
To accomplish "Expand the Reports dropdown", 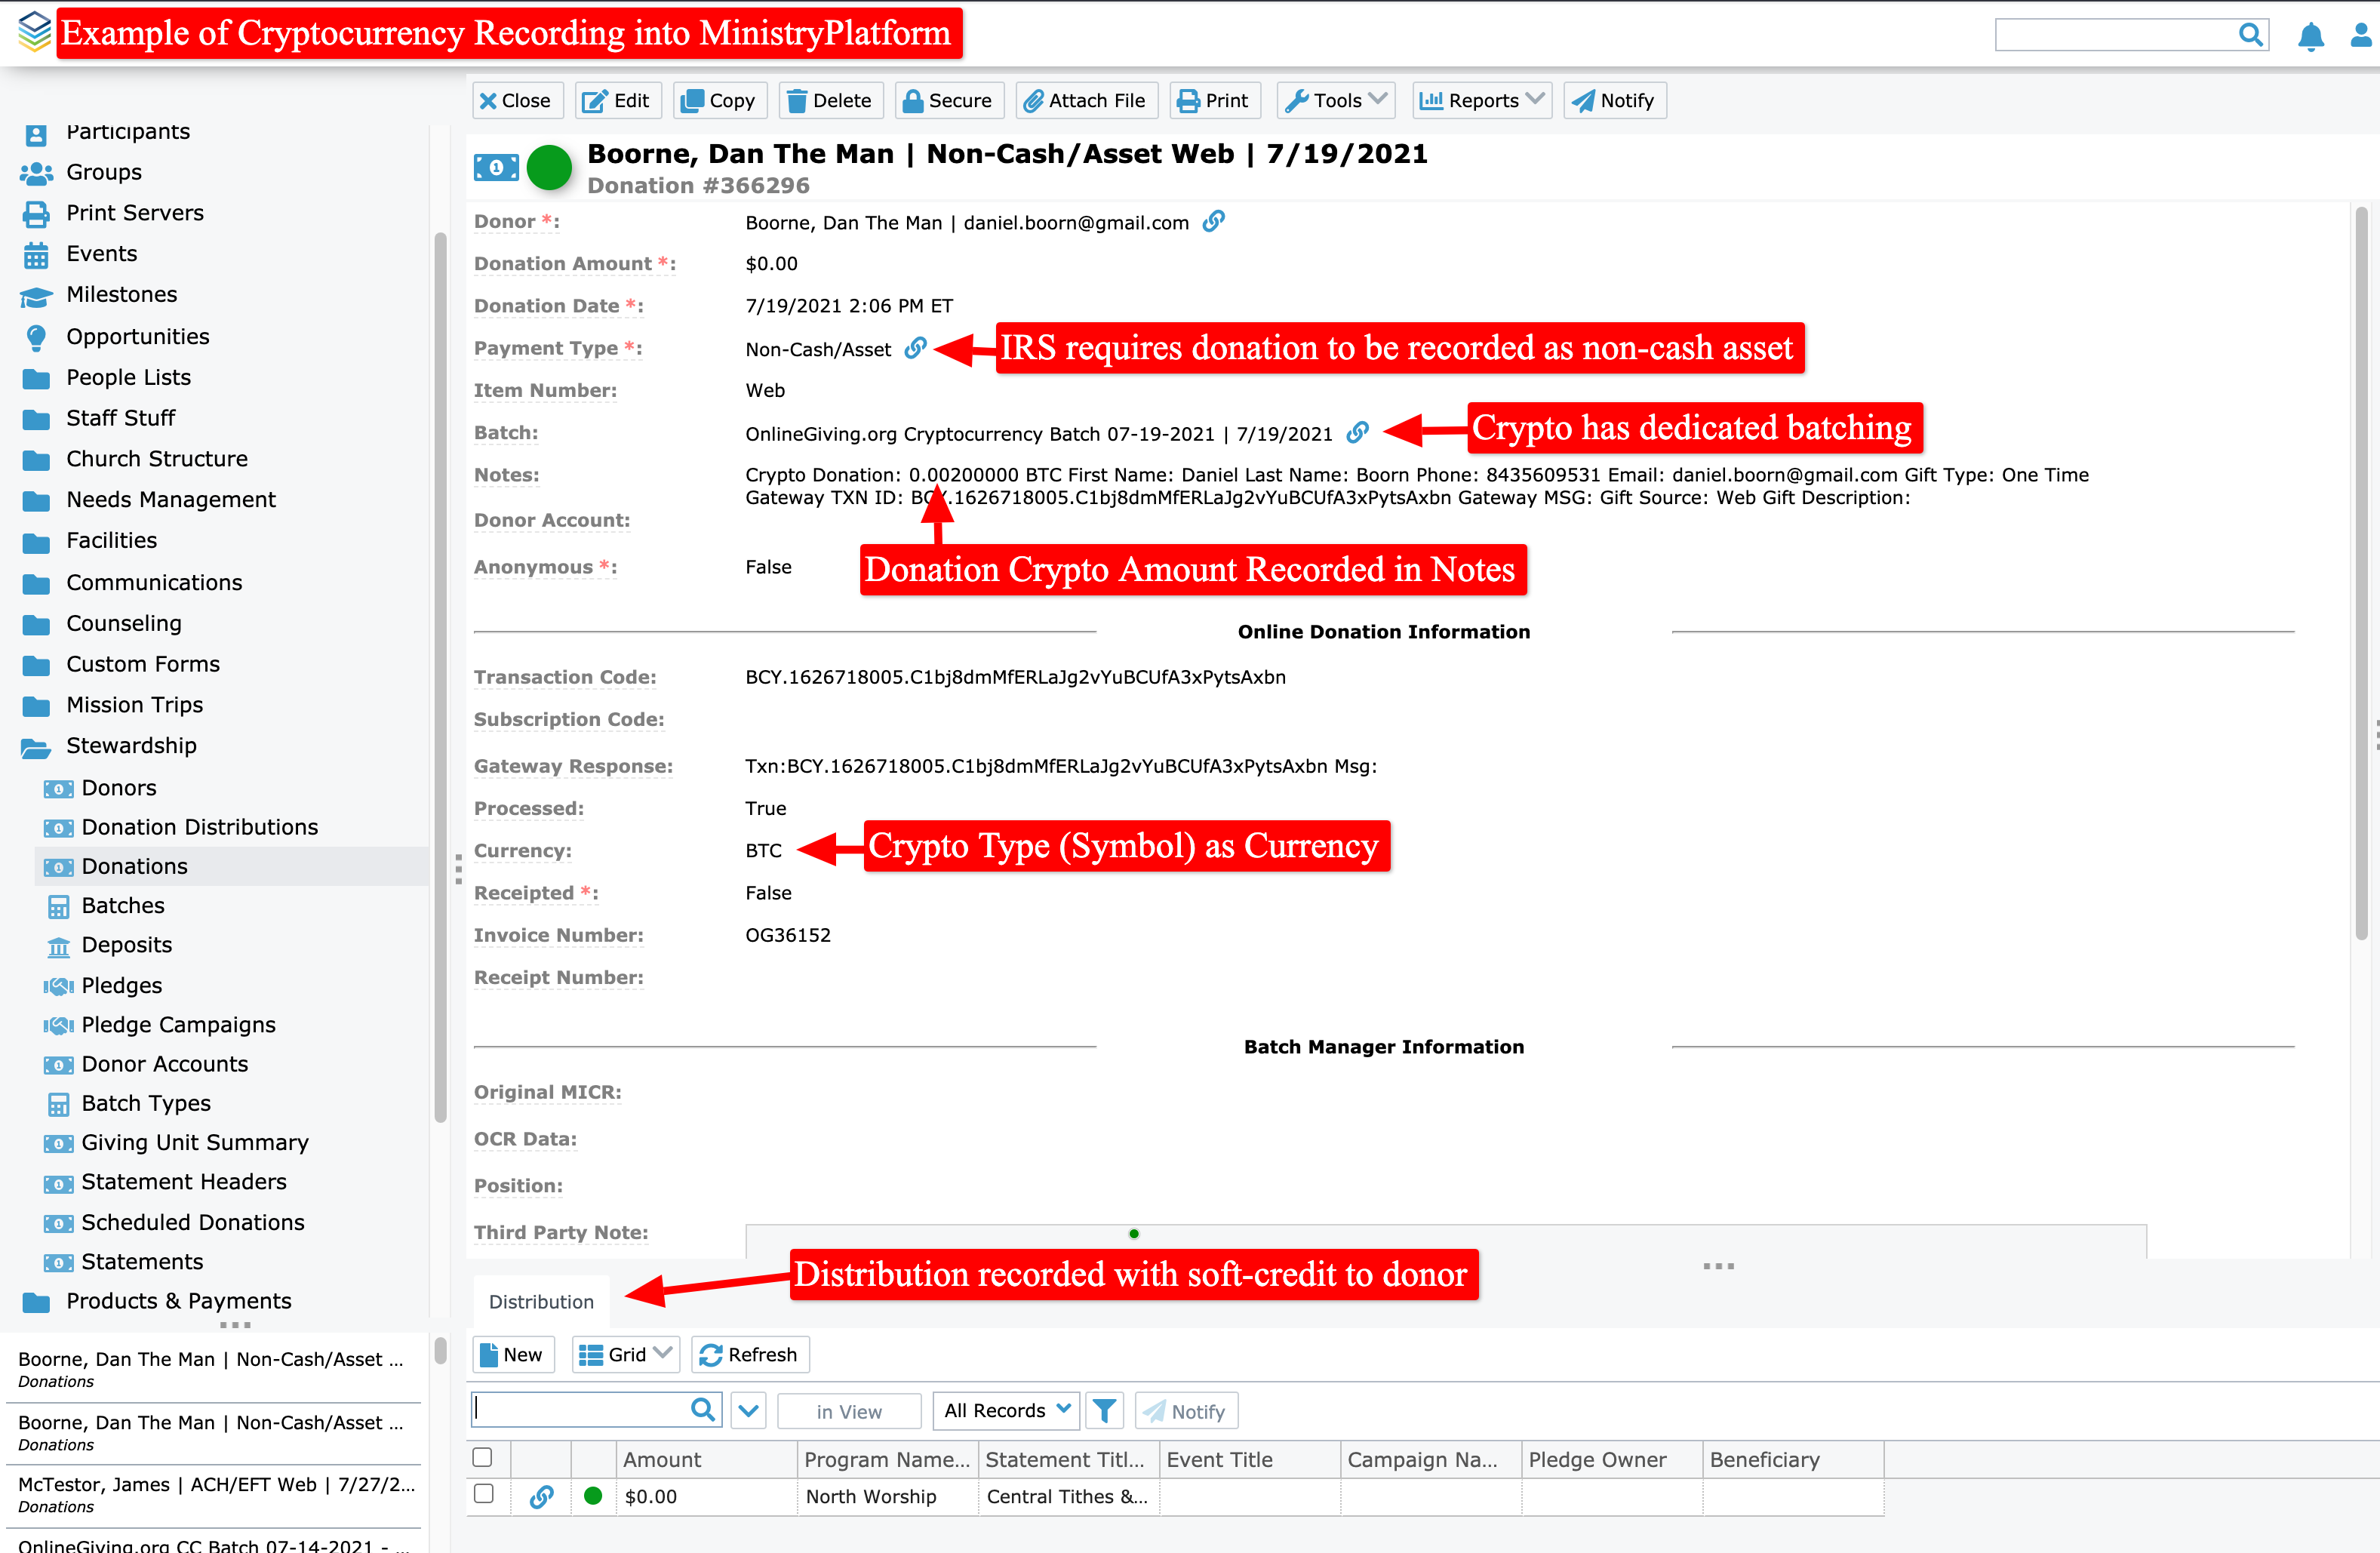I will tap(1482, 100).
